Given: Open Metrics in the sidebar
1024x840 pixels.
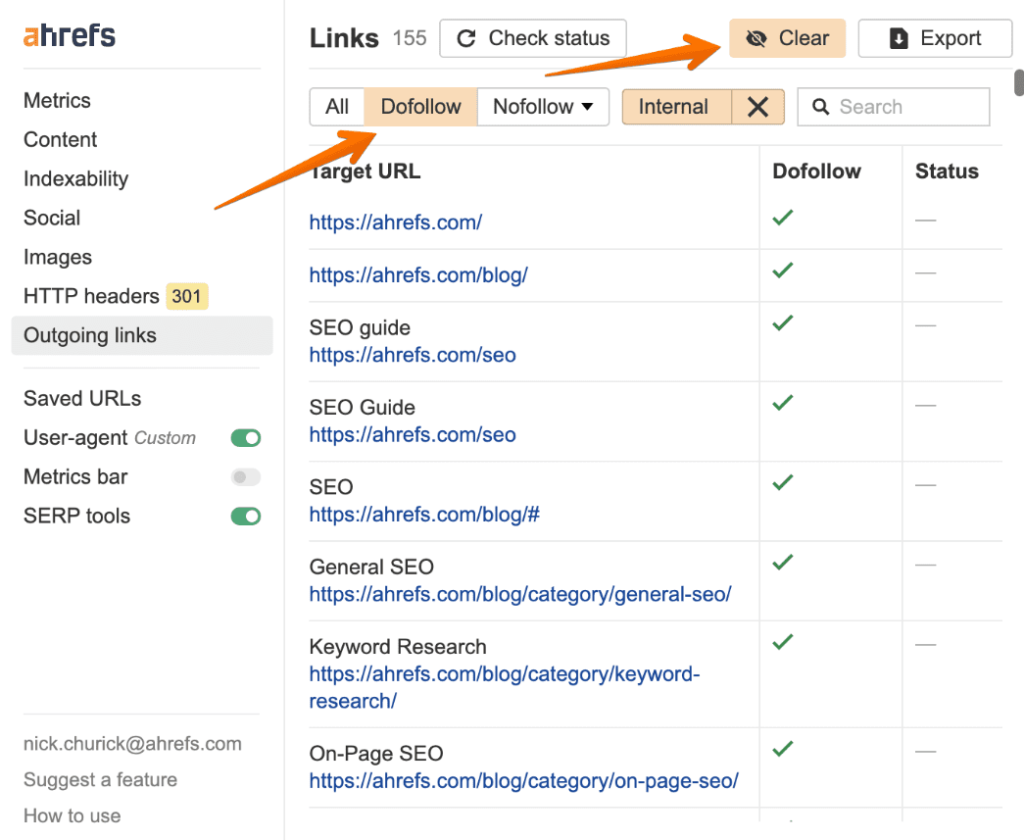Looking at the screenshot, I should (x=57, y=101).
